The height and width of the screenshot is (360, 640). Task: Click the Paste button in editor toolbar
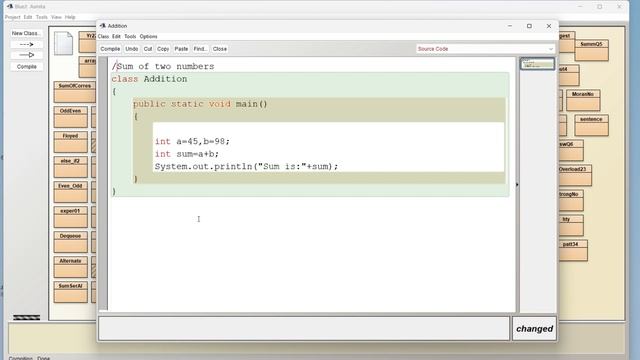(181, 49)
